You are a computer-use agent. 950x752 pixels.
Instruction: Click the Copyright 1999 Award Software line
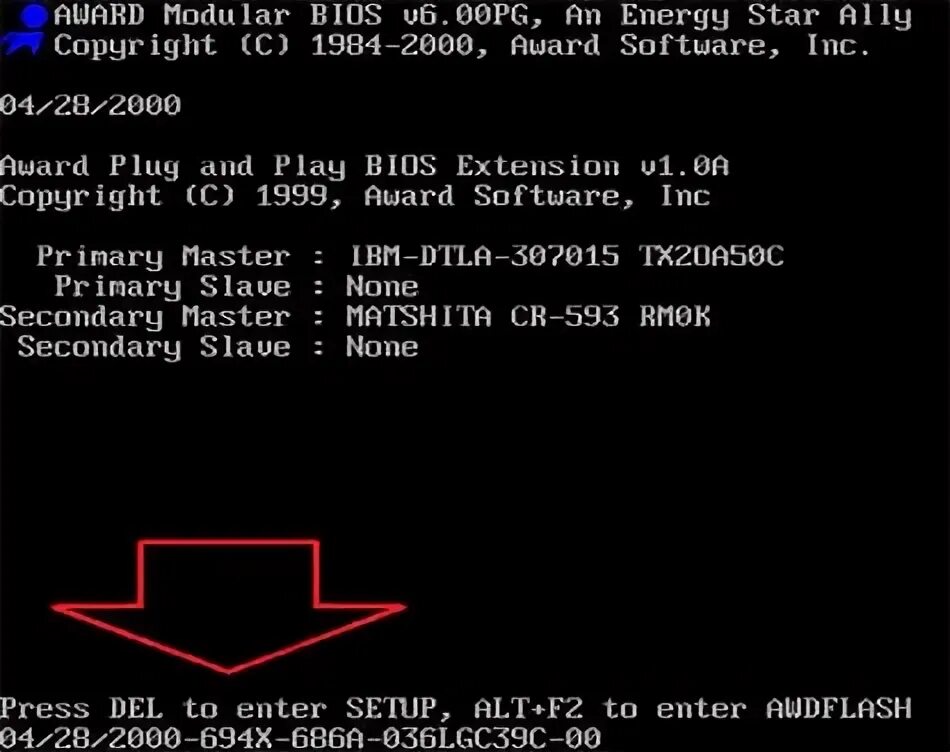355,196
